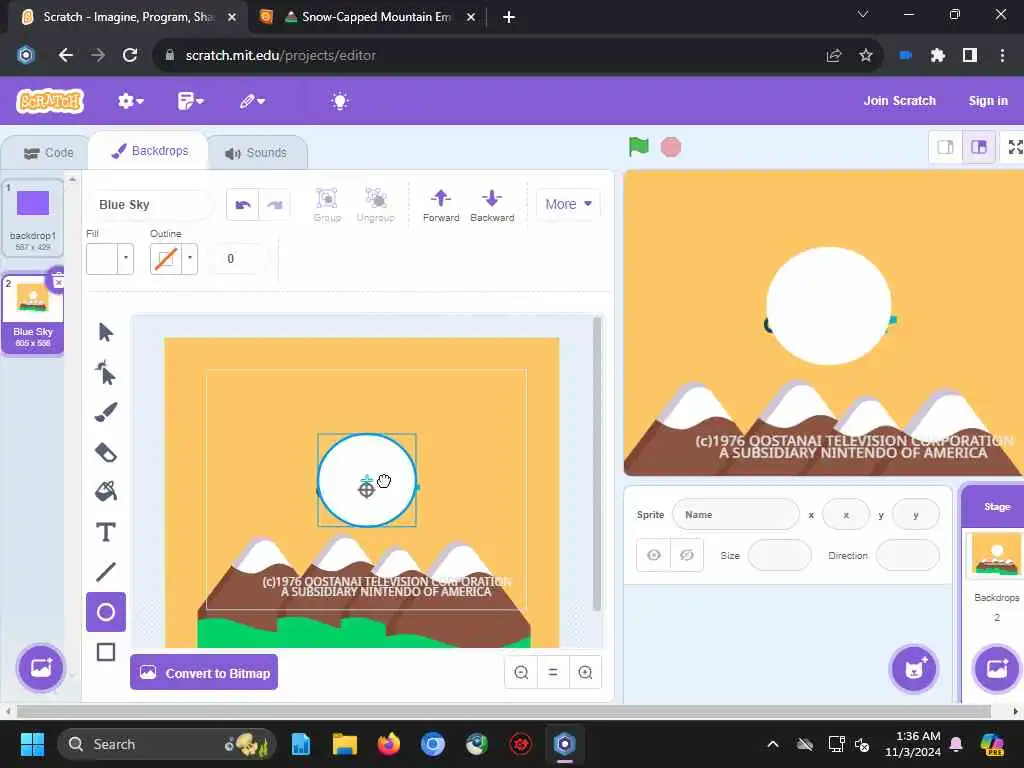Select the Text tool

105,532
